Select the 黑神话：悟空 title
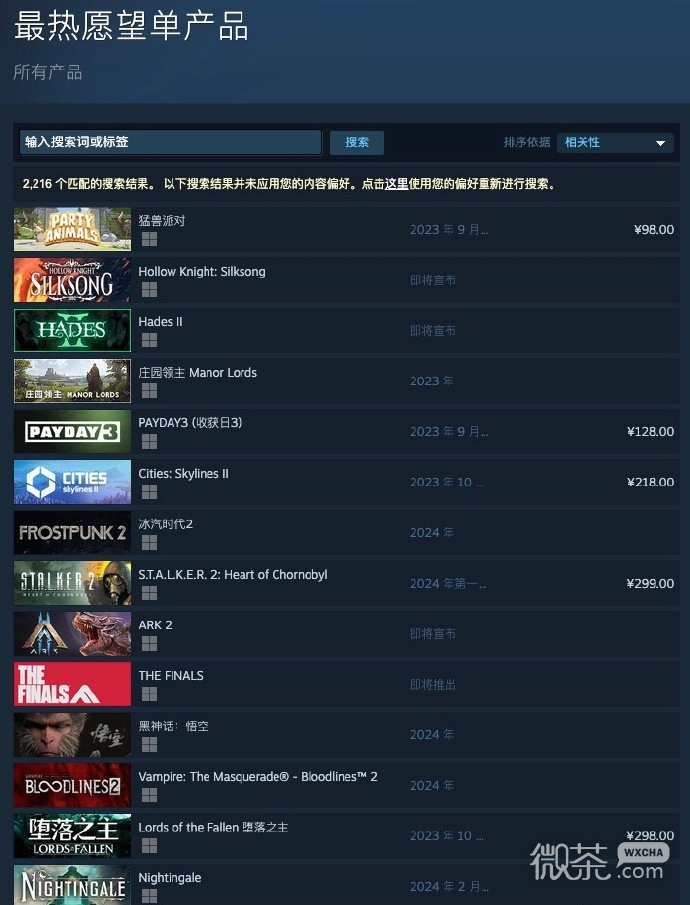 click(x=173, y=726)
